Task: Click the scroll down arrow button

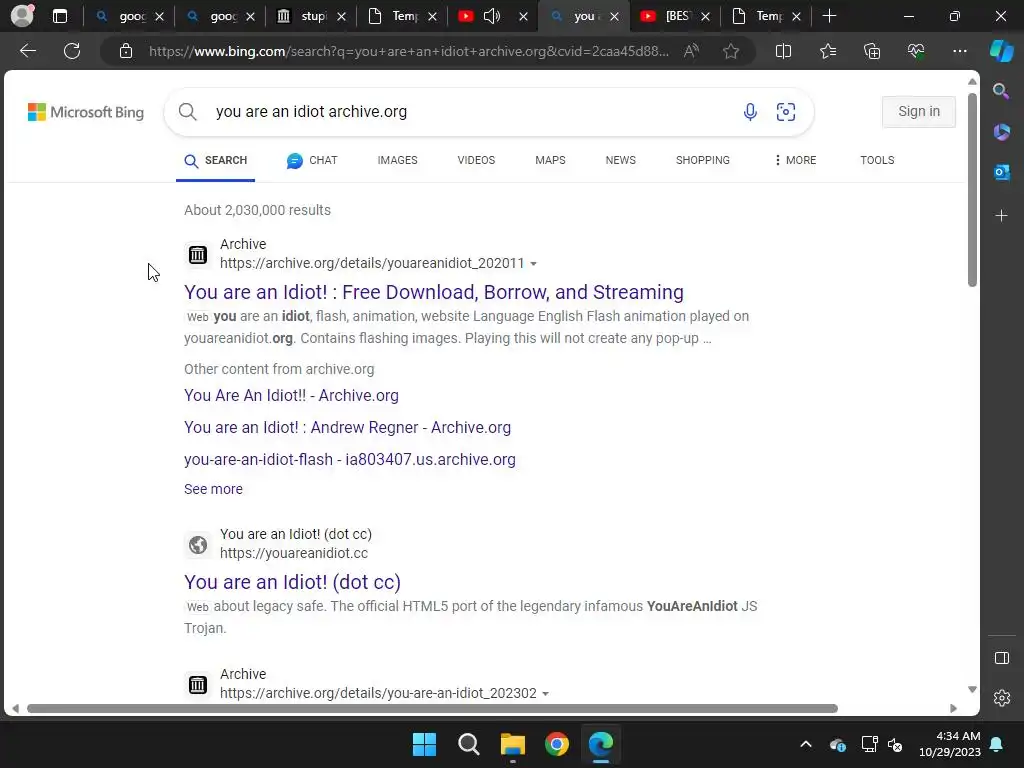Action: 972,689
